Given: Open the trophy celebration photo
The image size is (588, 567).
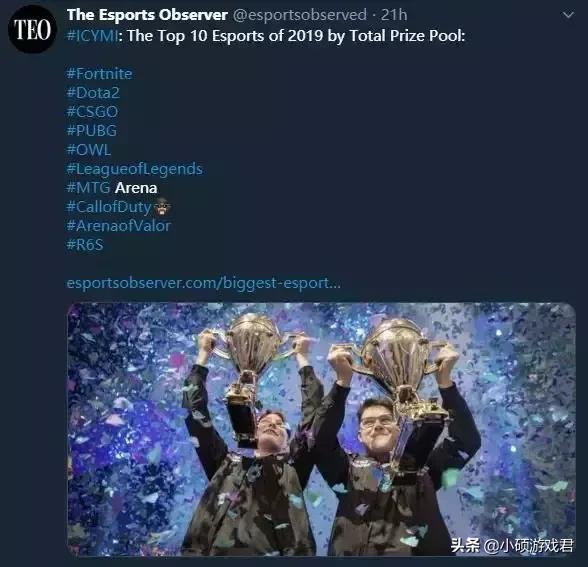Looking at the screenshot, I should 321,429.
